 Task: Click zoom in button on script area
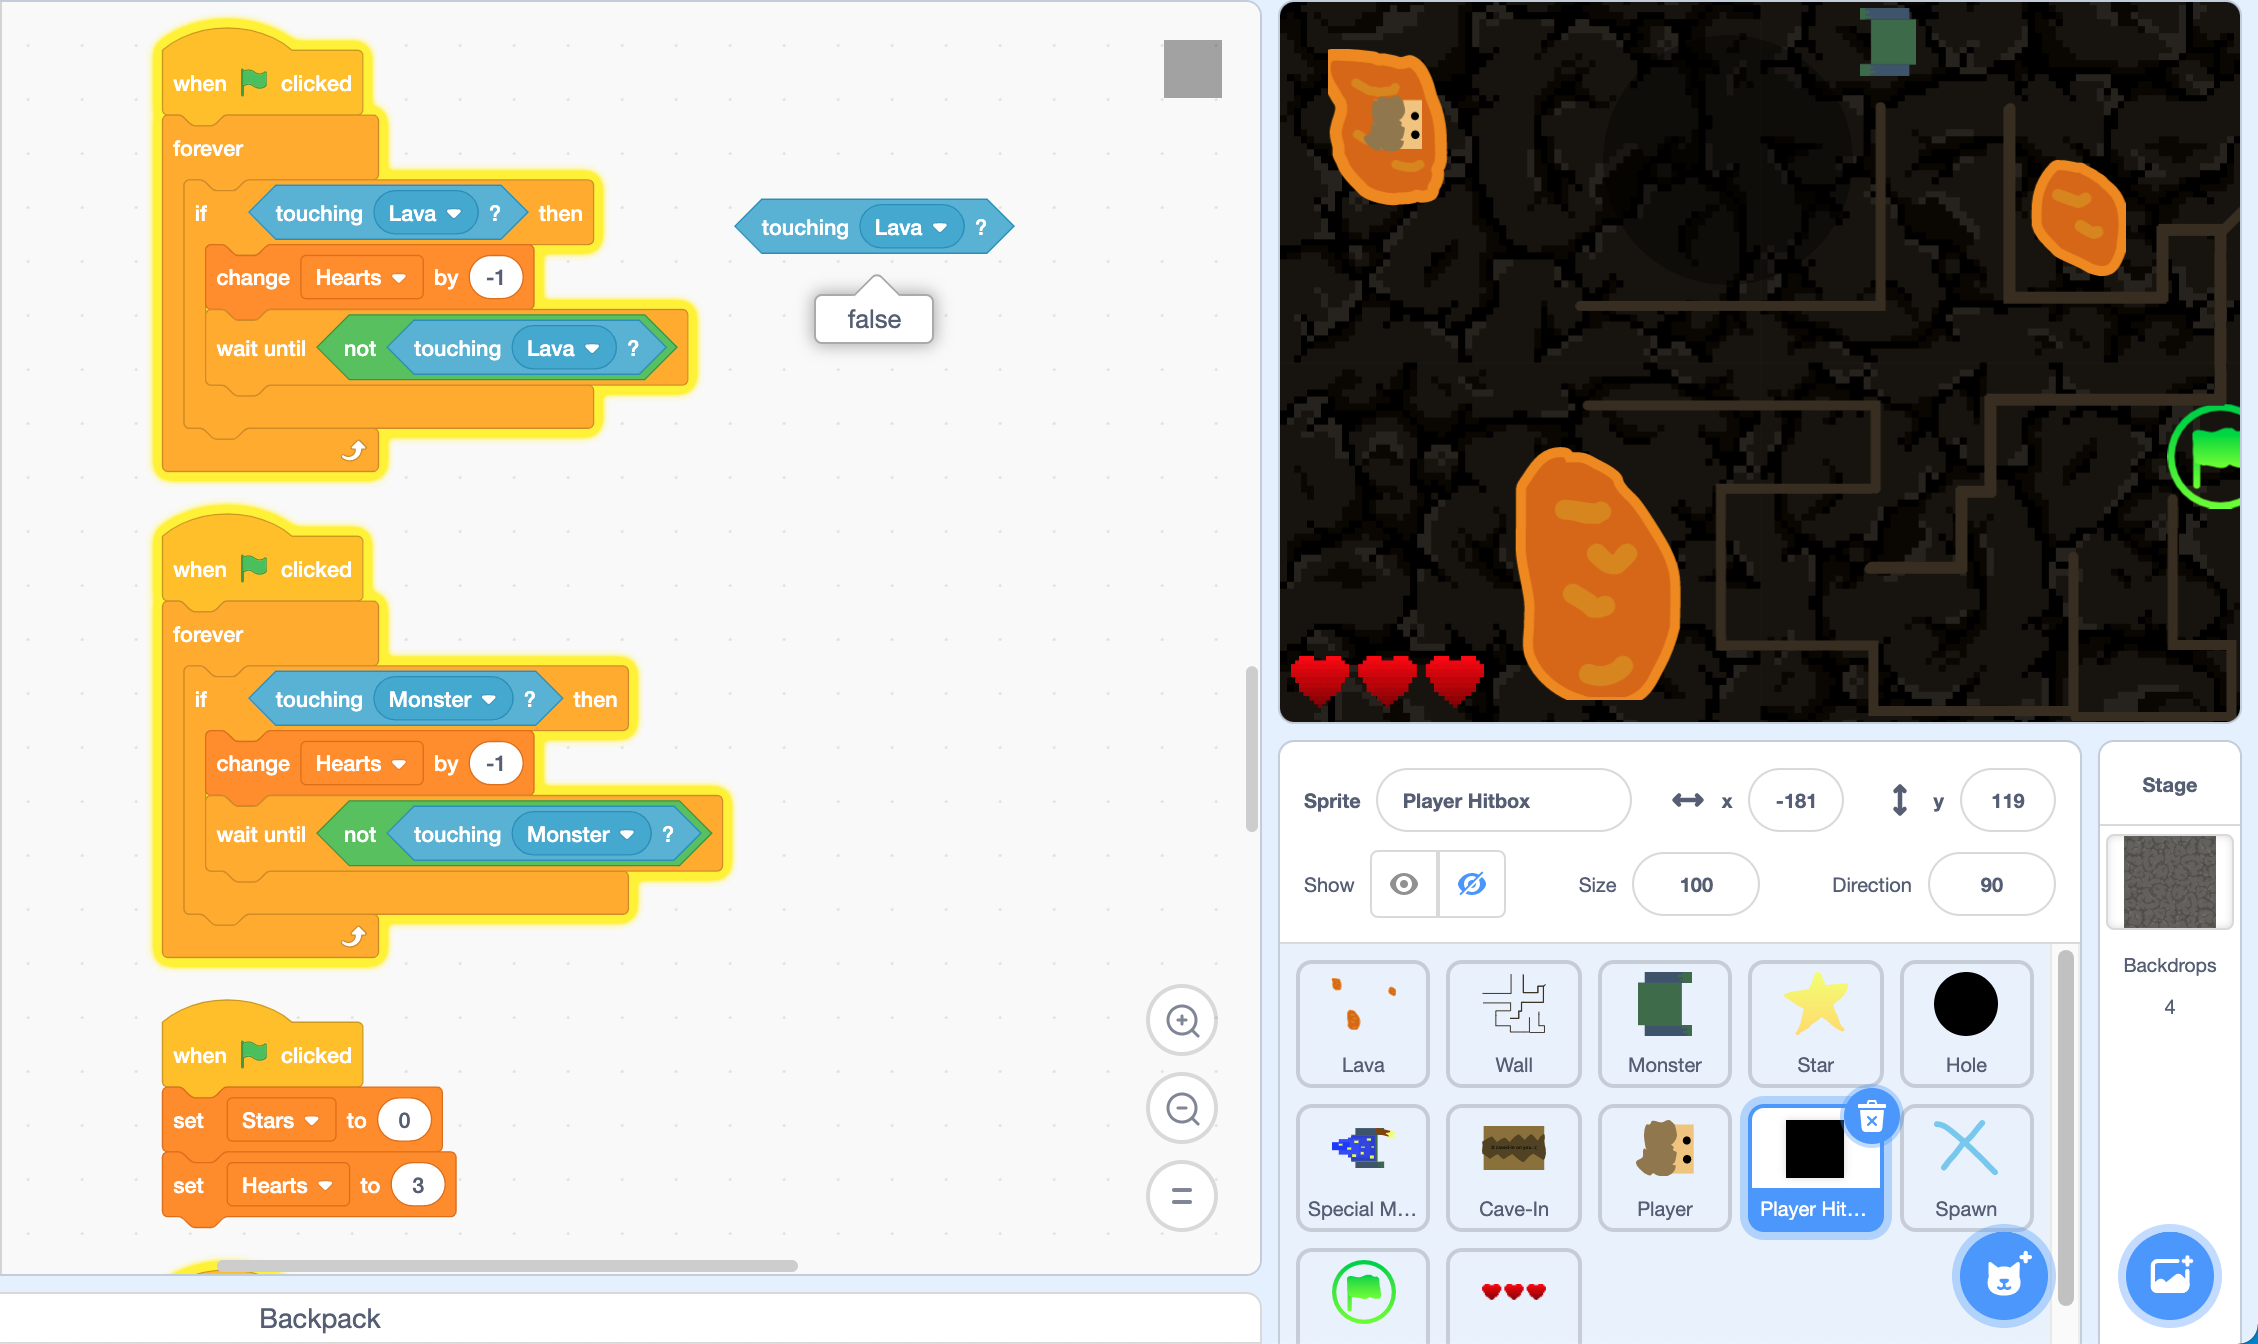click(x=1183, y=1021)
